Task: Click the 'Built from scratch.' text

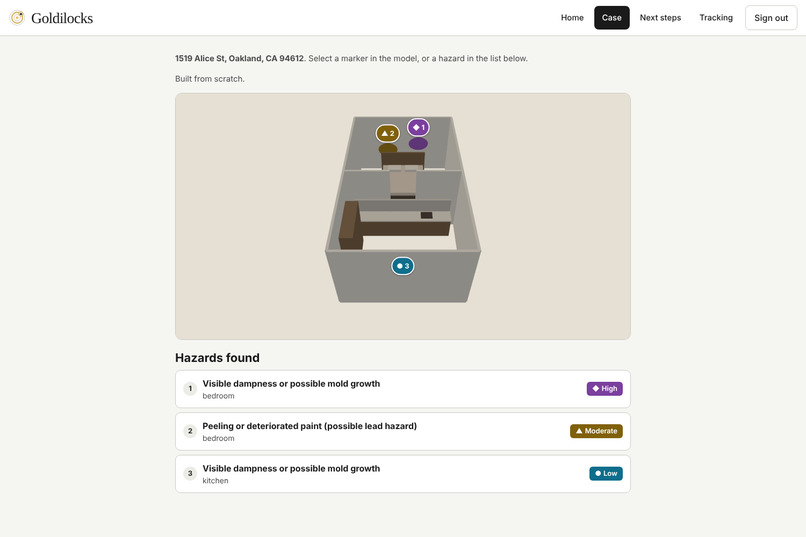Action: pos(210,79)
